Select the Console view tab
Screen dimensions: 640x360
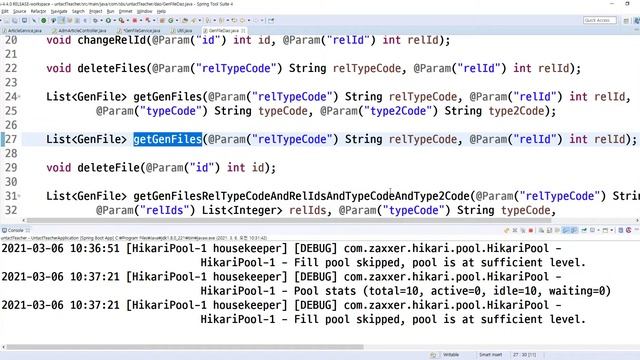click(x=16, y=231)
